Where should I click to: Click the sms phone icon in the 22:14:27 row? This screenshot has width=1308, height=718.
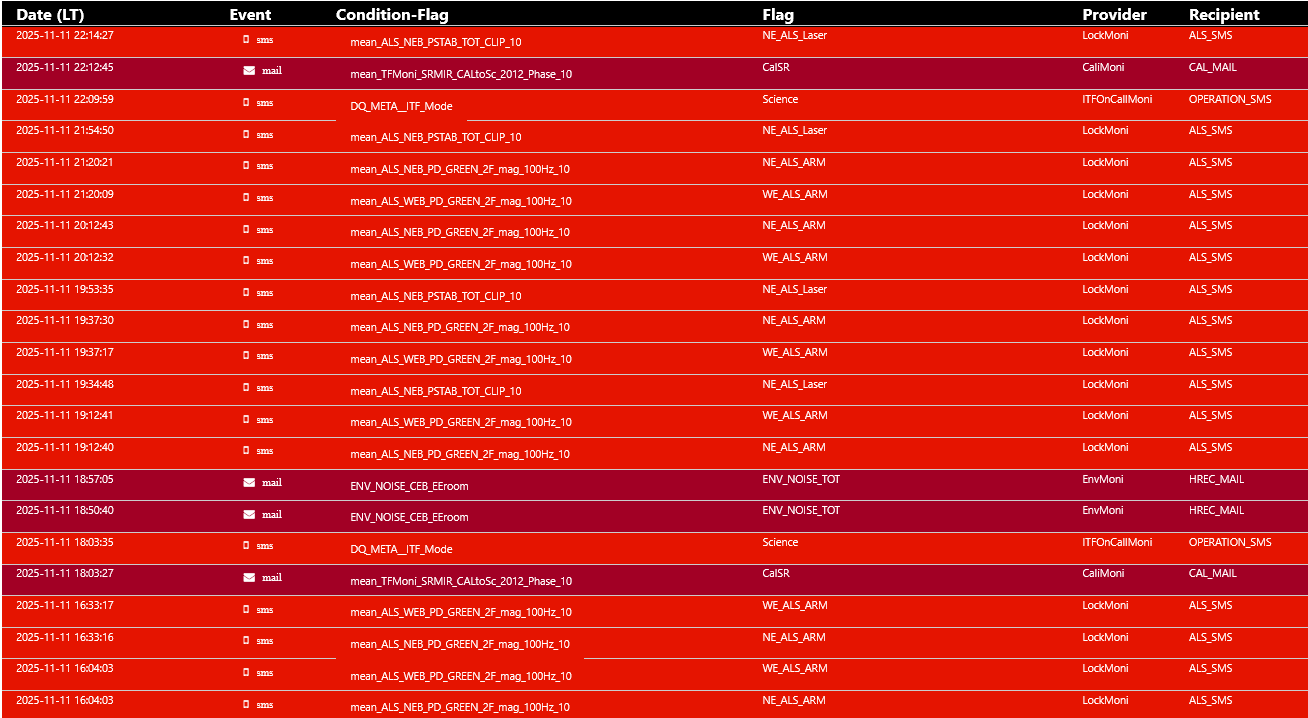pos(246,39)
